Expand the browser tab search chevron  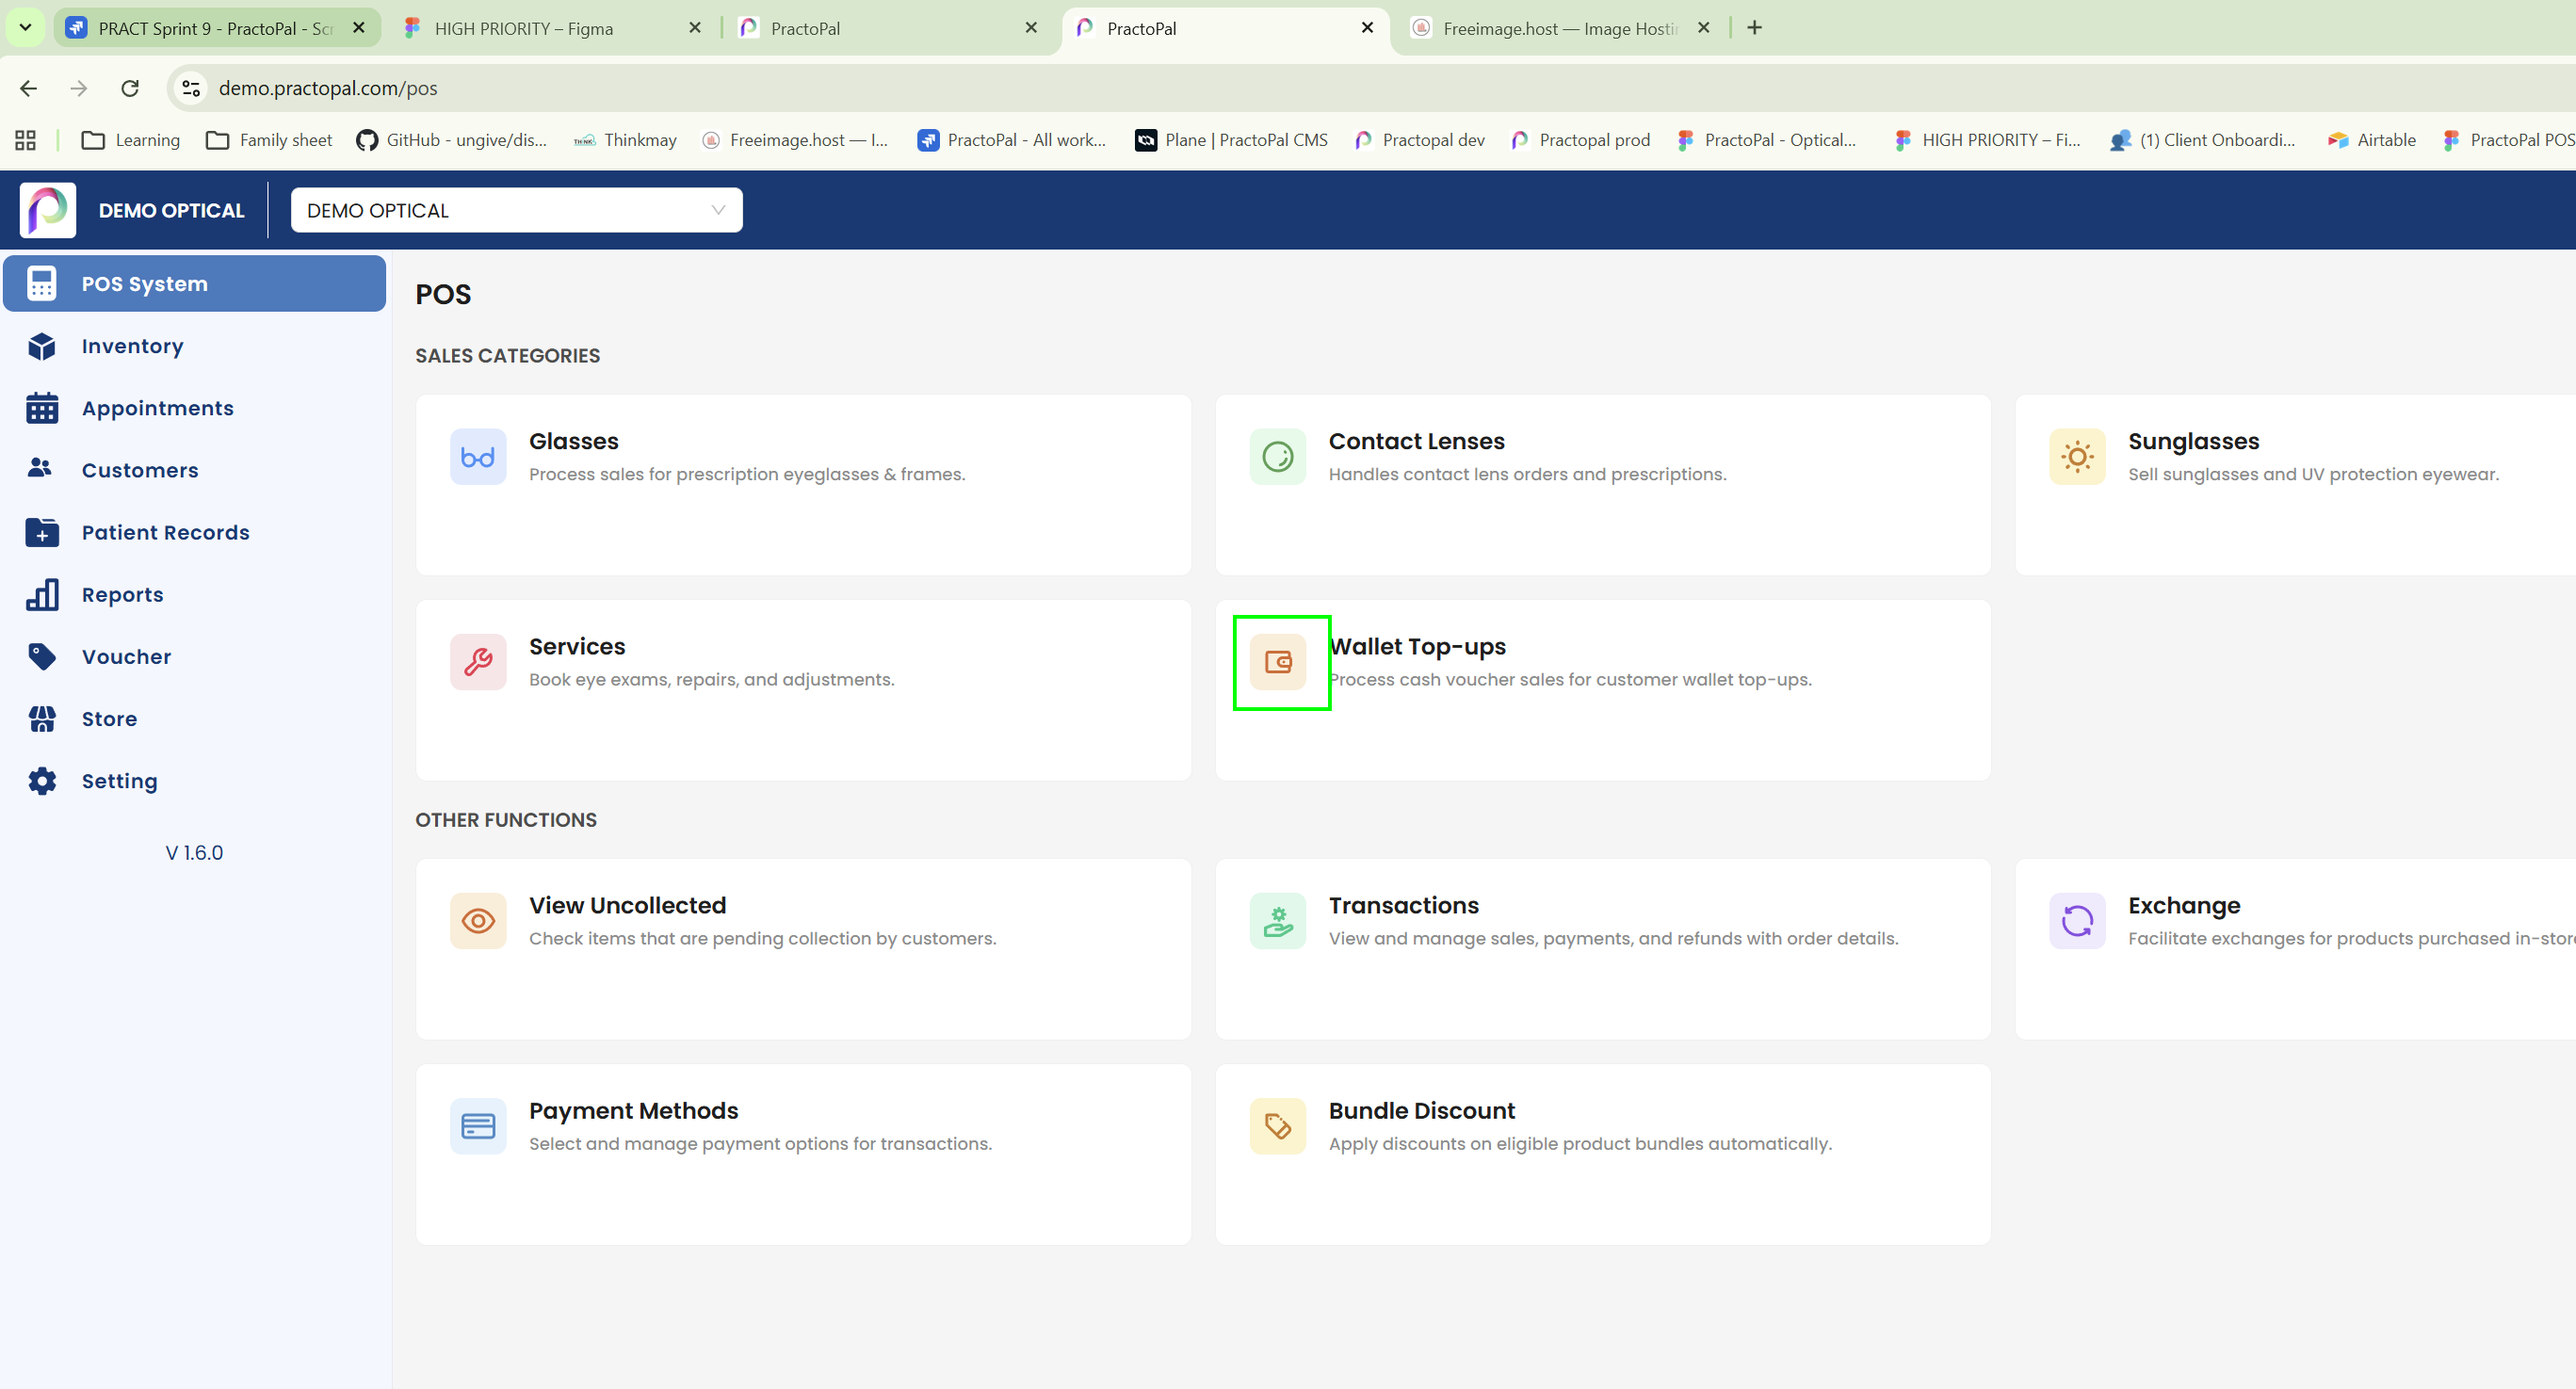pos(25,27)
